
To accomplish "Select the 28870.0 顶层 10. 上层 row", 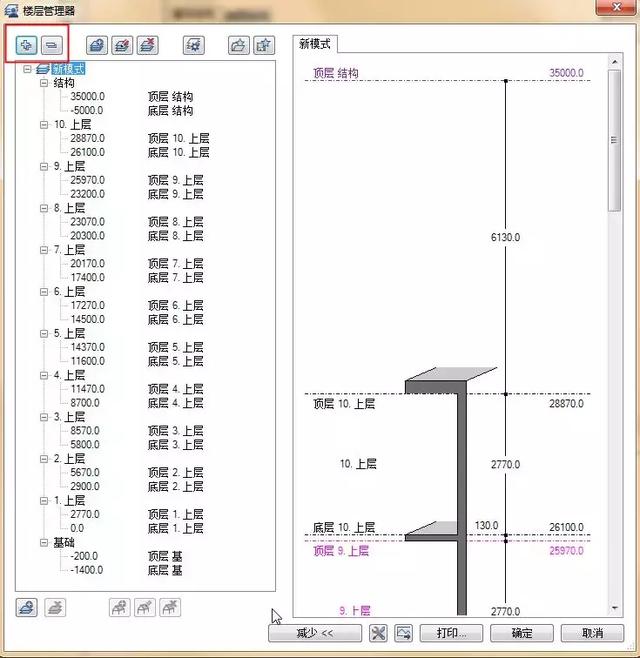I will 140,138.
